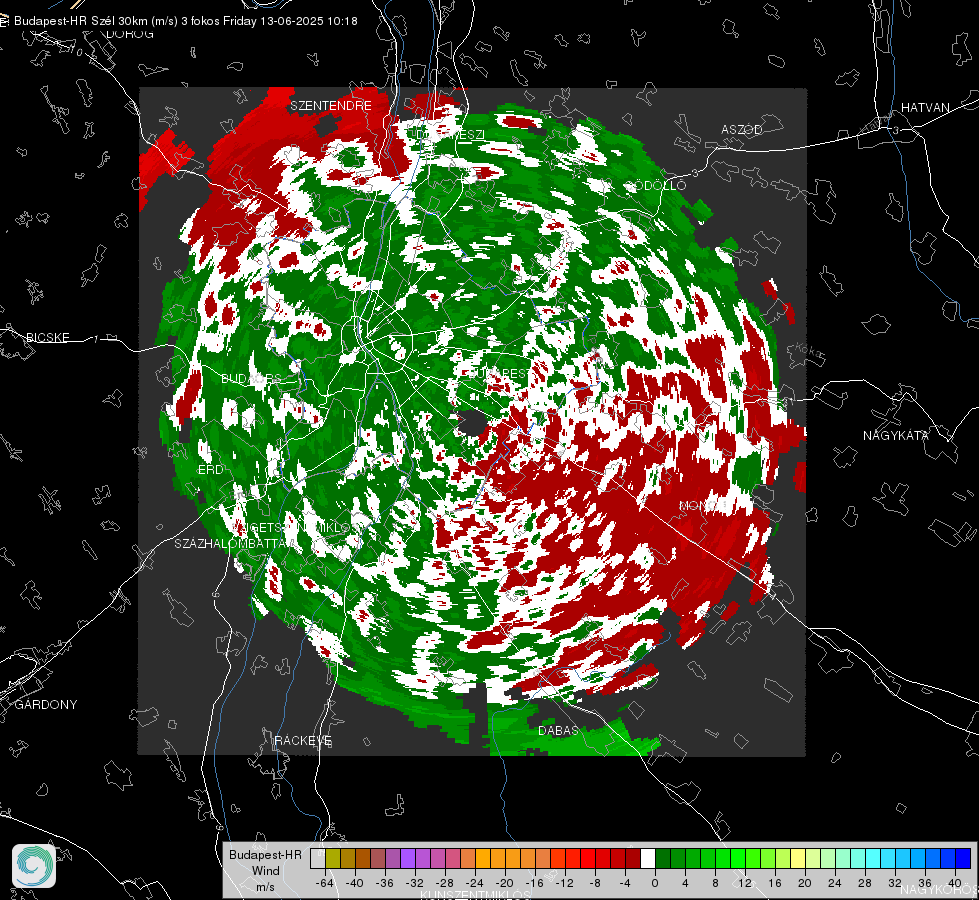Click the BUDAPEST city label
Image resolution: width=979 pixels, height=900 pixels.
[497, 373]
